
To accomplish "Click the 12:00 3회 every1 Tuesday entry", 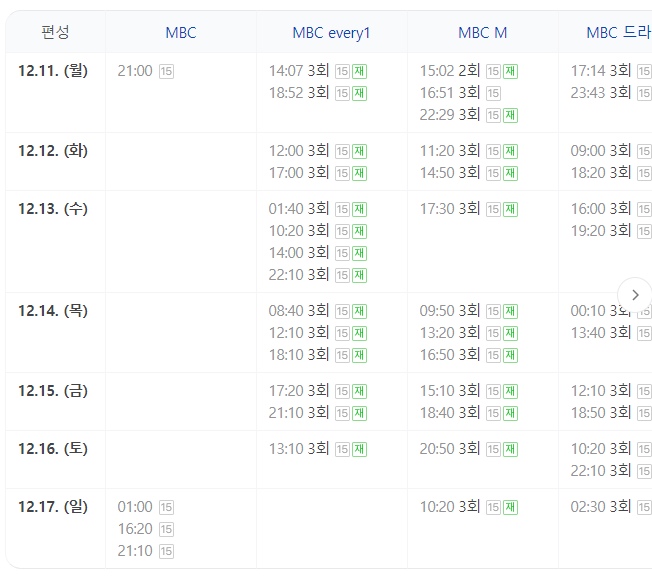I will coord(299,151).
